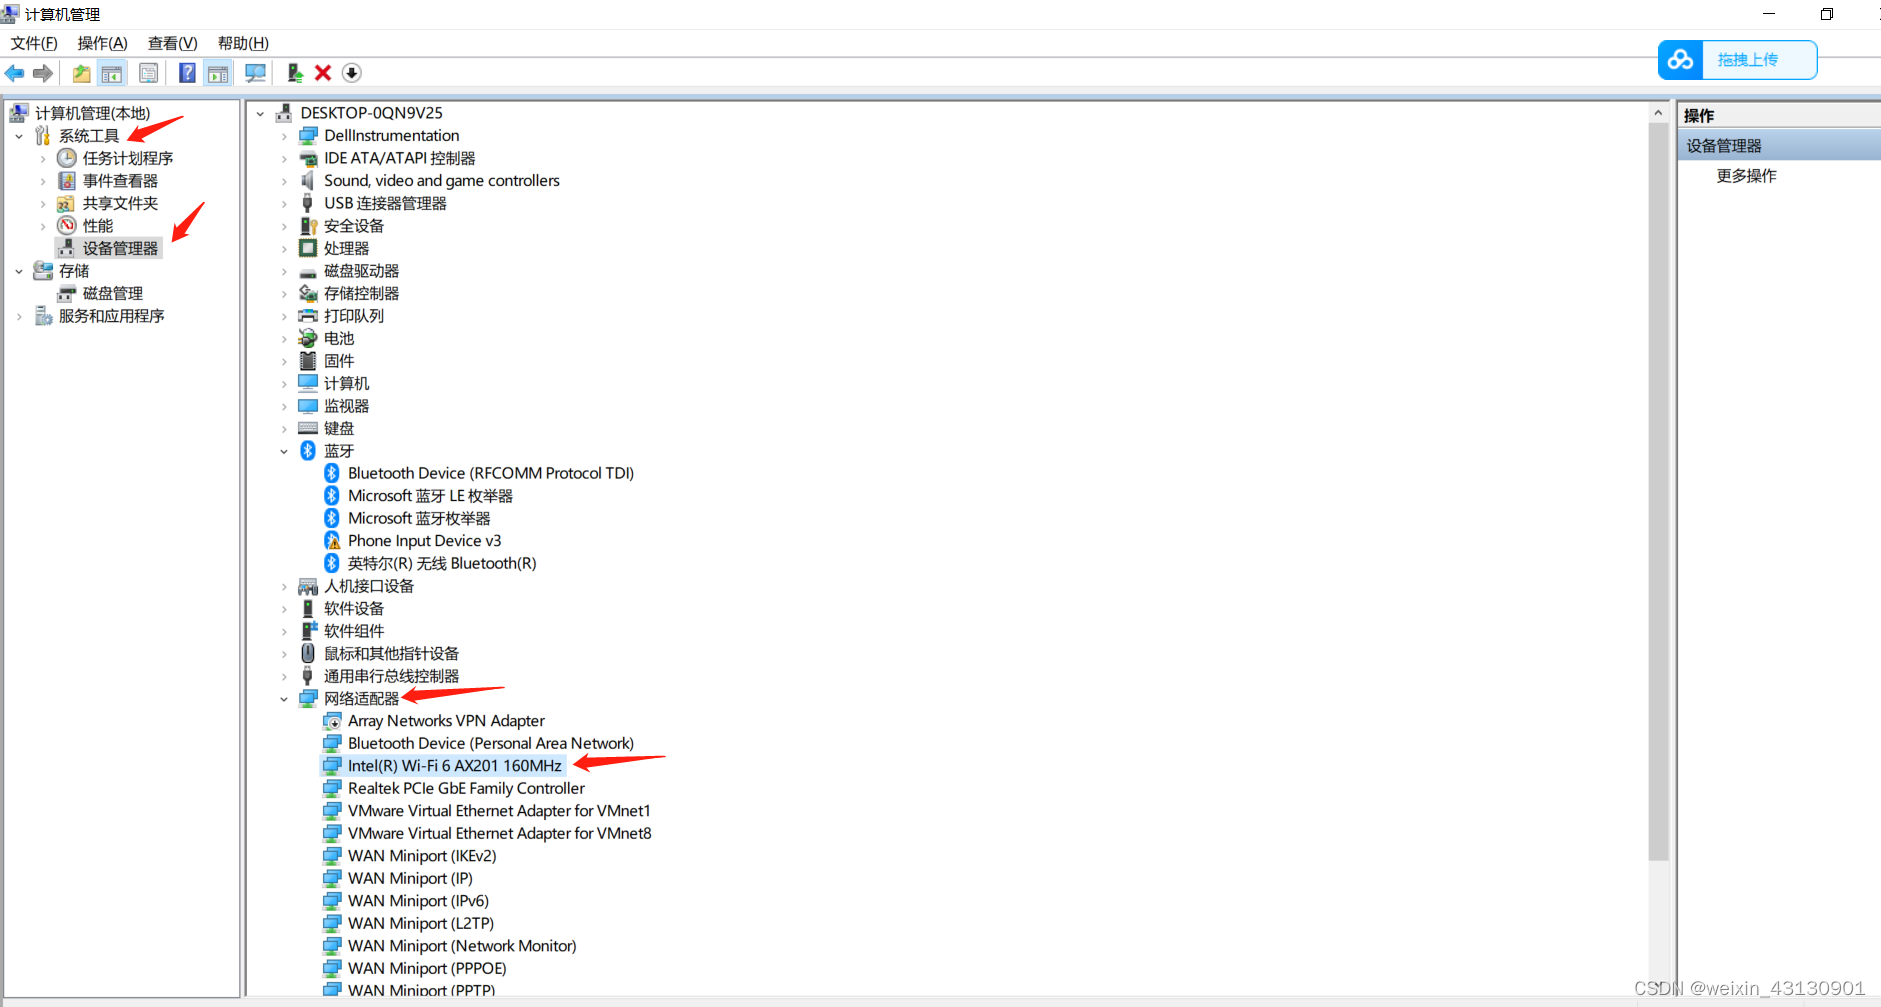This screenshot has width=1881, height=1007.
Task: Click the device list vertical scrollbar thumb
Action: (x=1658, y=490)
